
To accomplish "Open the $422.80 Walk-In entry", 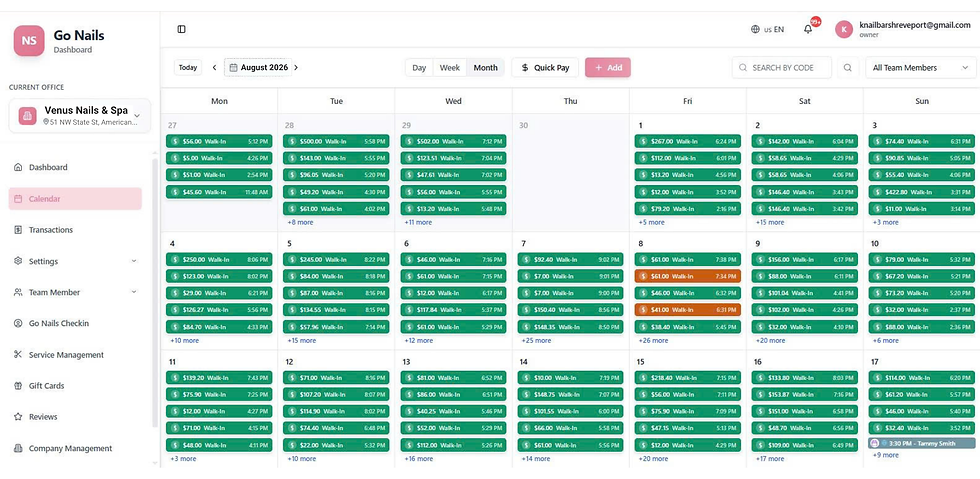I will click(922, 192).
